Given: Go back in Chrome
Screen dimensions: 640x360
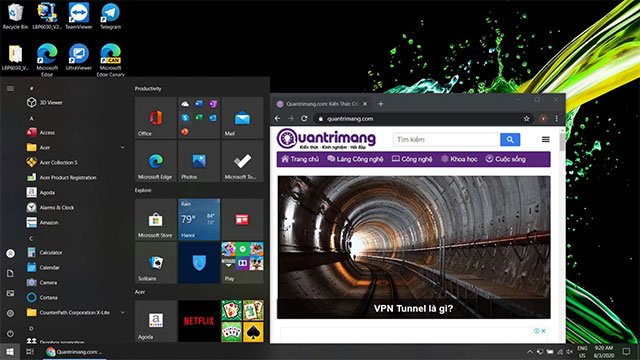Looking at the screenshot, I should pos(278,118).
